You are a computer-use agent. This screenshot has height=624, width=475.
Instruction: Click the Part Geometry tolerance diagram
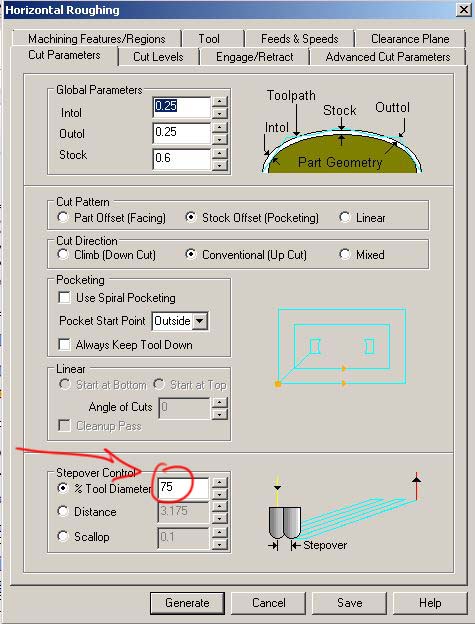coord(340,131)
